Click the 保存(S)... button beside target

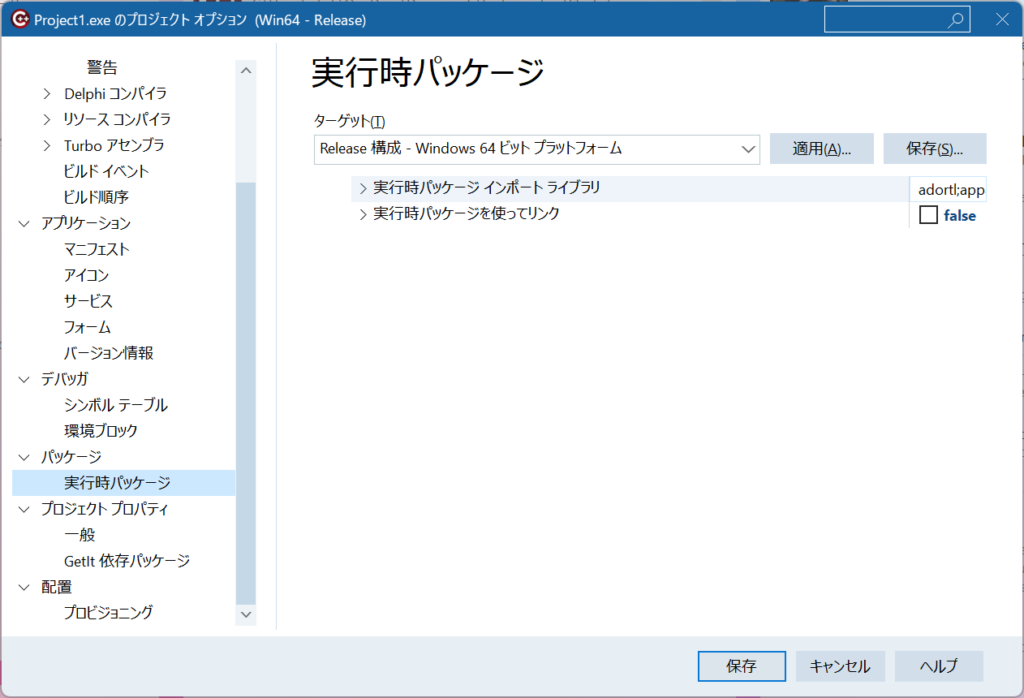[x=934, y=149]
